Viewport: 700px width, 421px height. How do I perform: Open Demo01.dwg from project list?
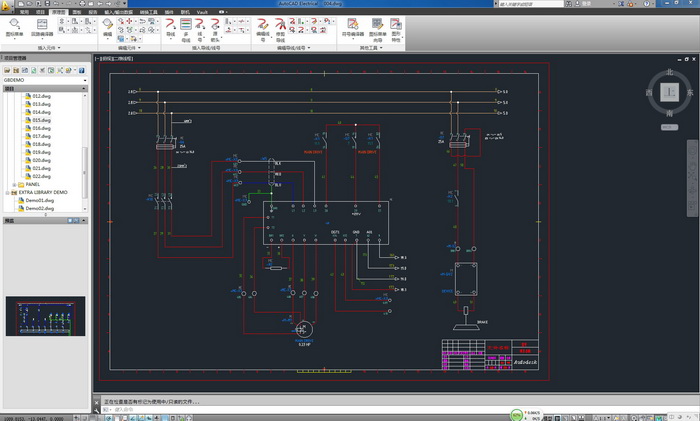click(40, 200)
